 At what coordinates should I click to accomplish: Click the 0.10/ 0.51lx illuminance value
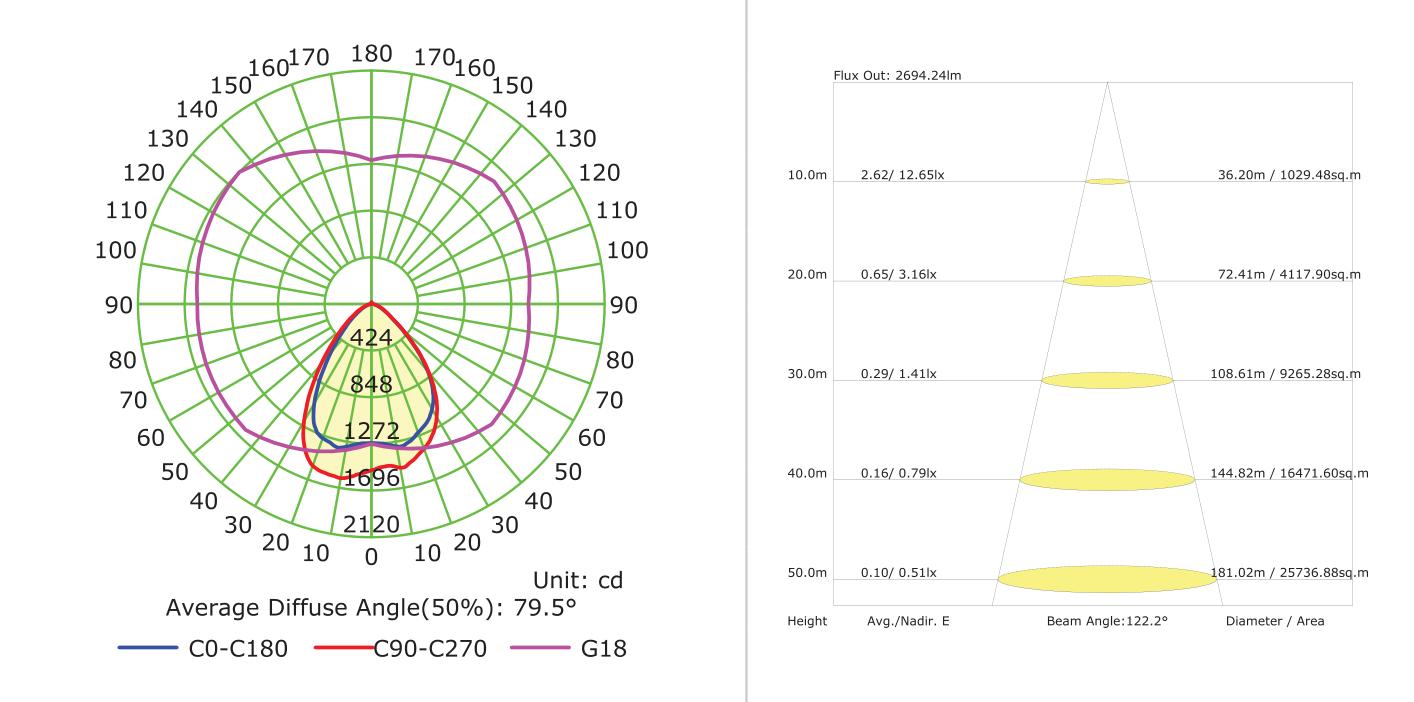(x=899, y=573)
